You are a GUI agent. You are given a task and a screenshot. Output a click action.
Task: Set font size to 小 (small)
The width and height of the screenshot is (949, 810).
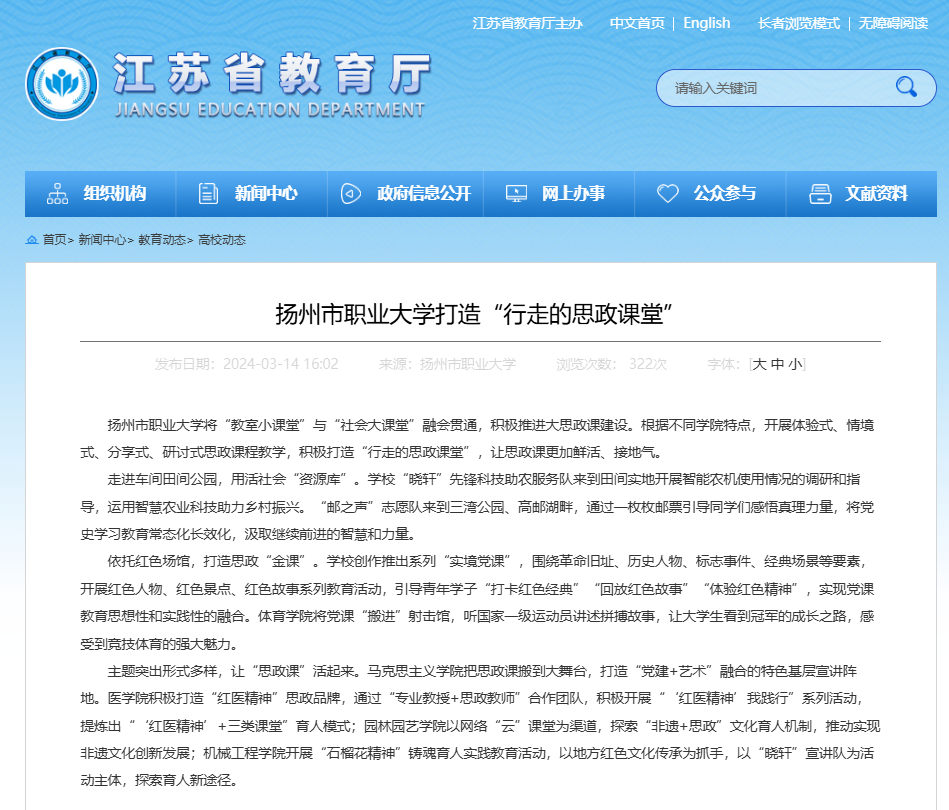[794, 364]
